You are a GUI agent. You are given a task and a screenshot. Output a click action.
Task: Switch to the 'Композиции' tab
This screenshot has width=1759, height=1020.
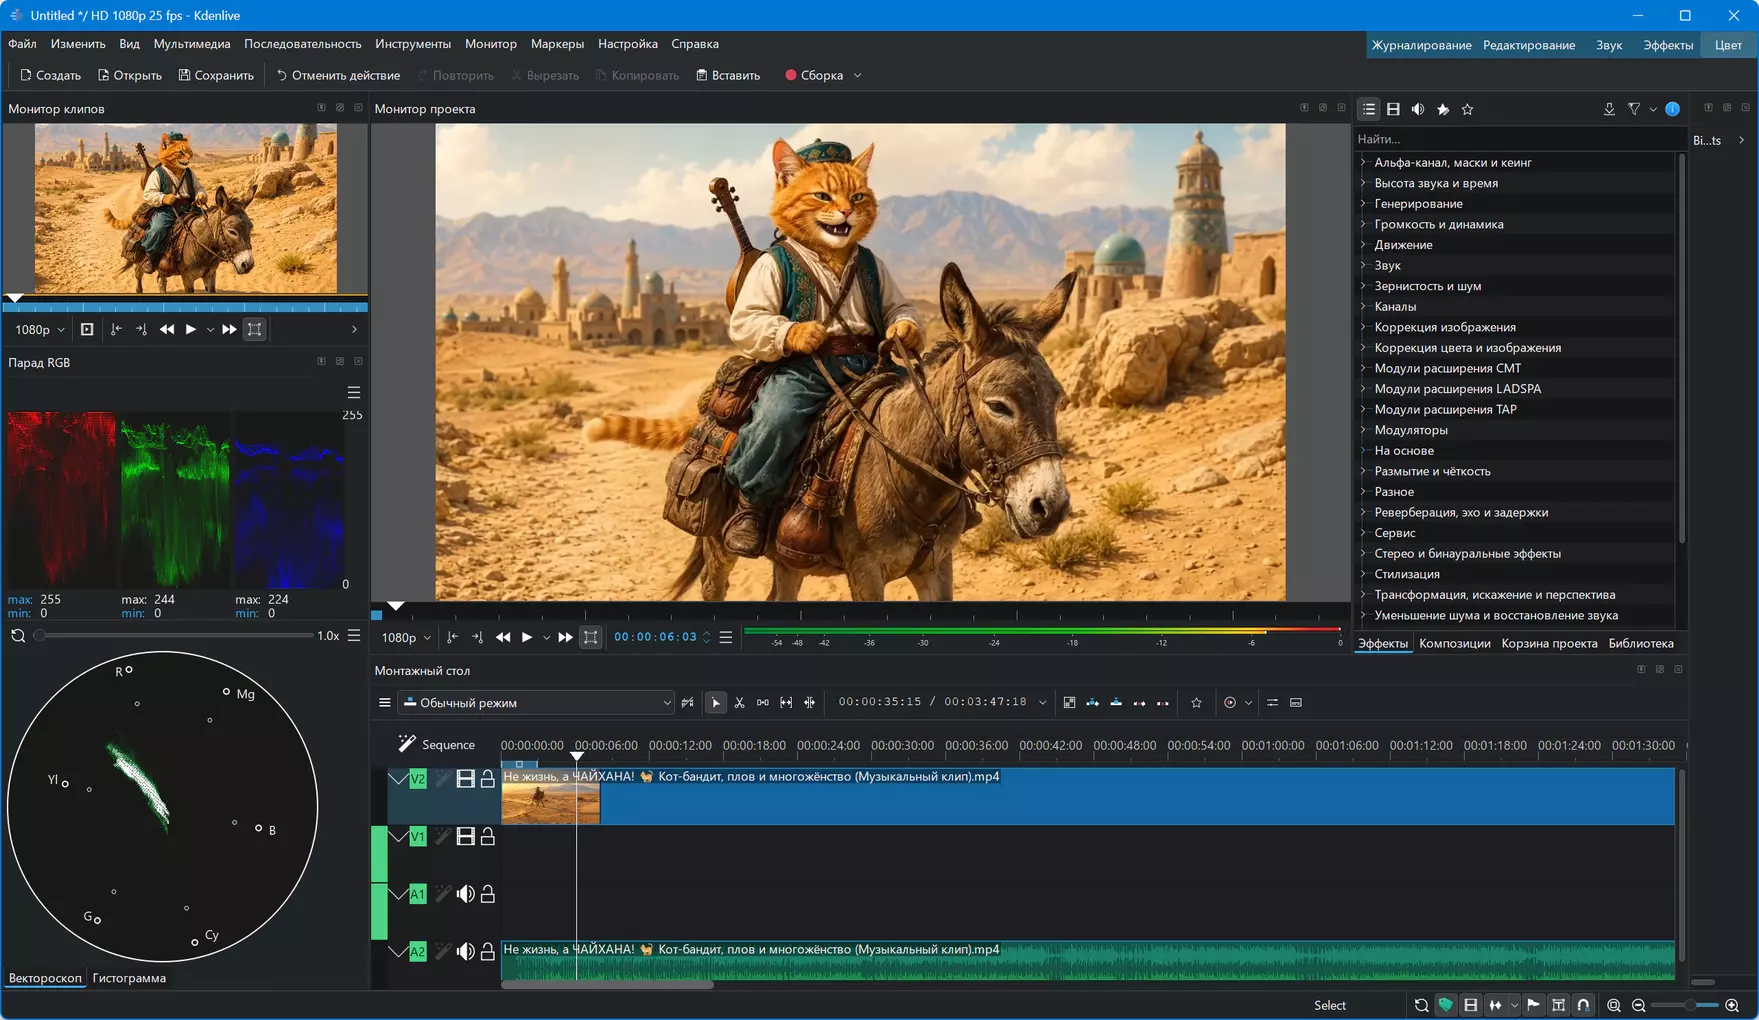pyautogui.click(x=1454, y=644)
